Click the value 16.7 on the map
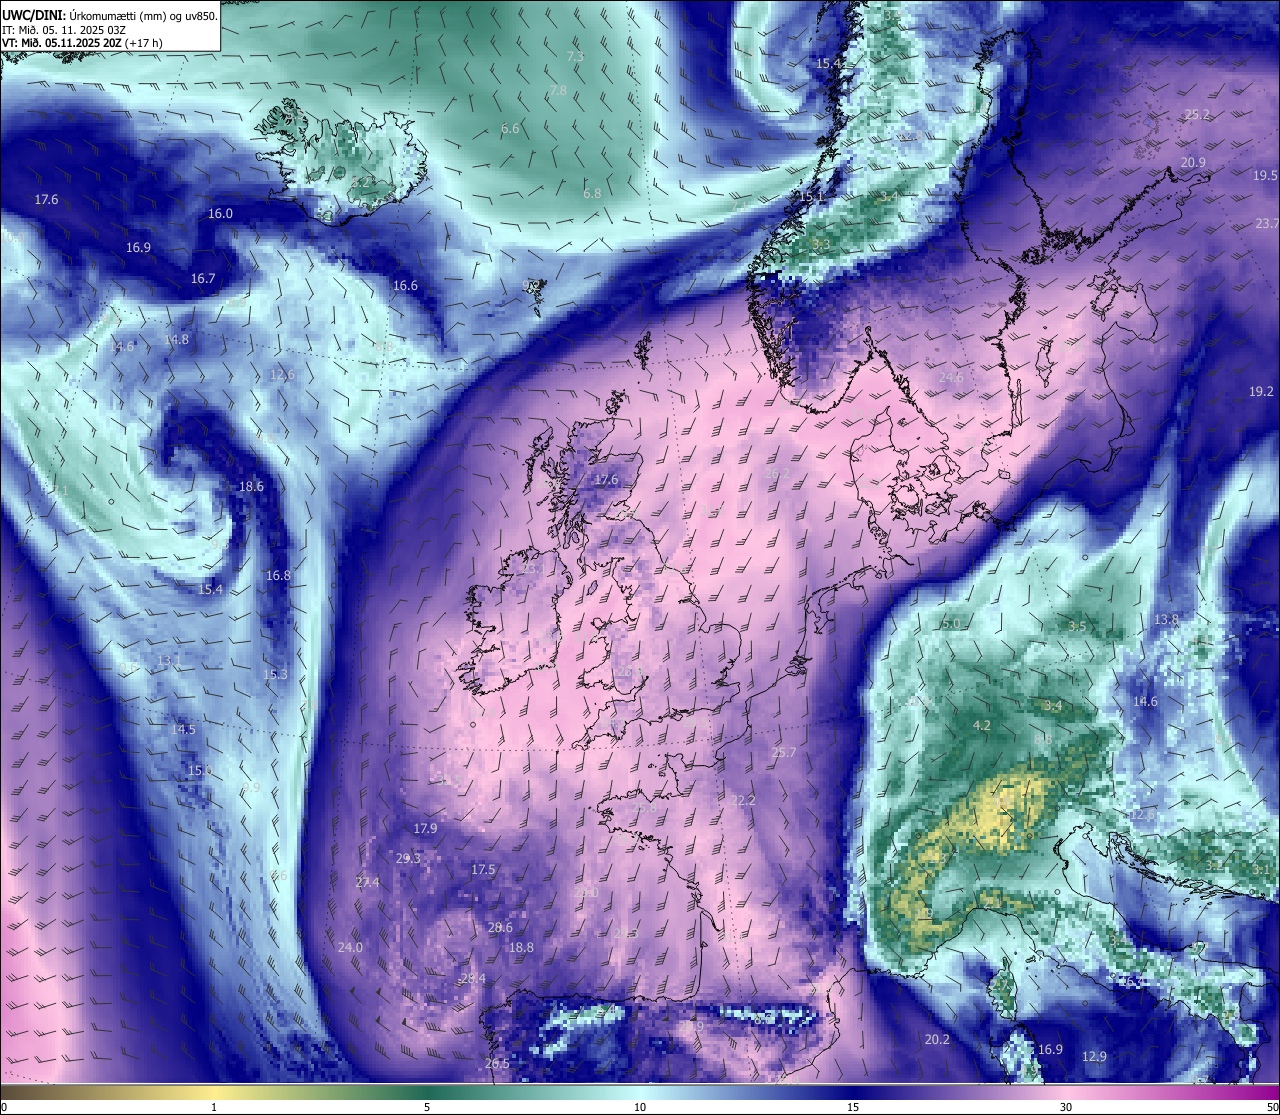 pyautogui.click(x=203, y=279)
